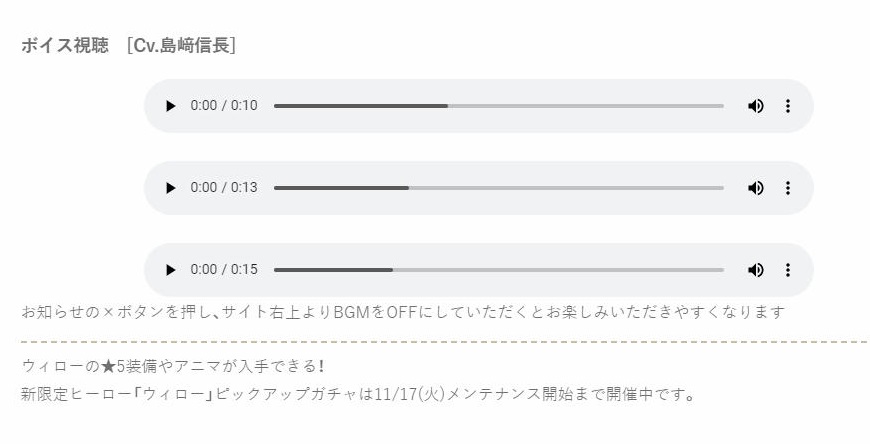Toggle mute on the 0:13 player
Screen dimensions: 870x444
(x=755, y=188)
